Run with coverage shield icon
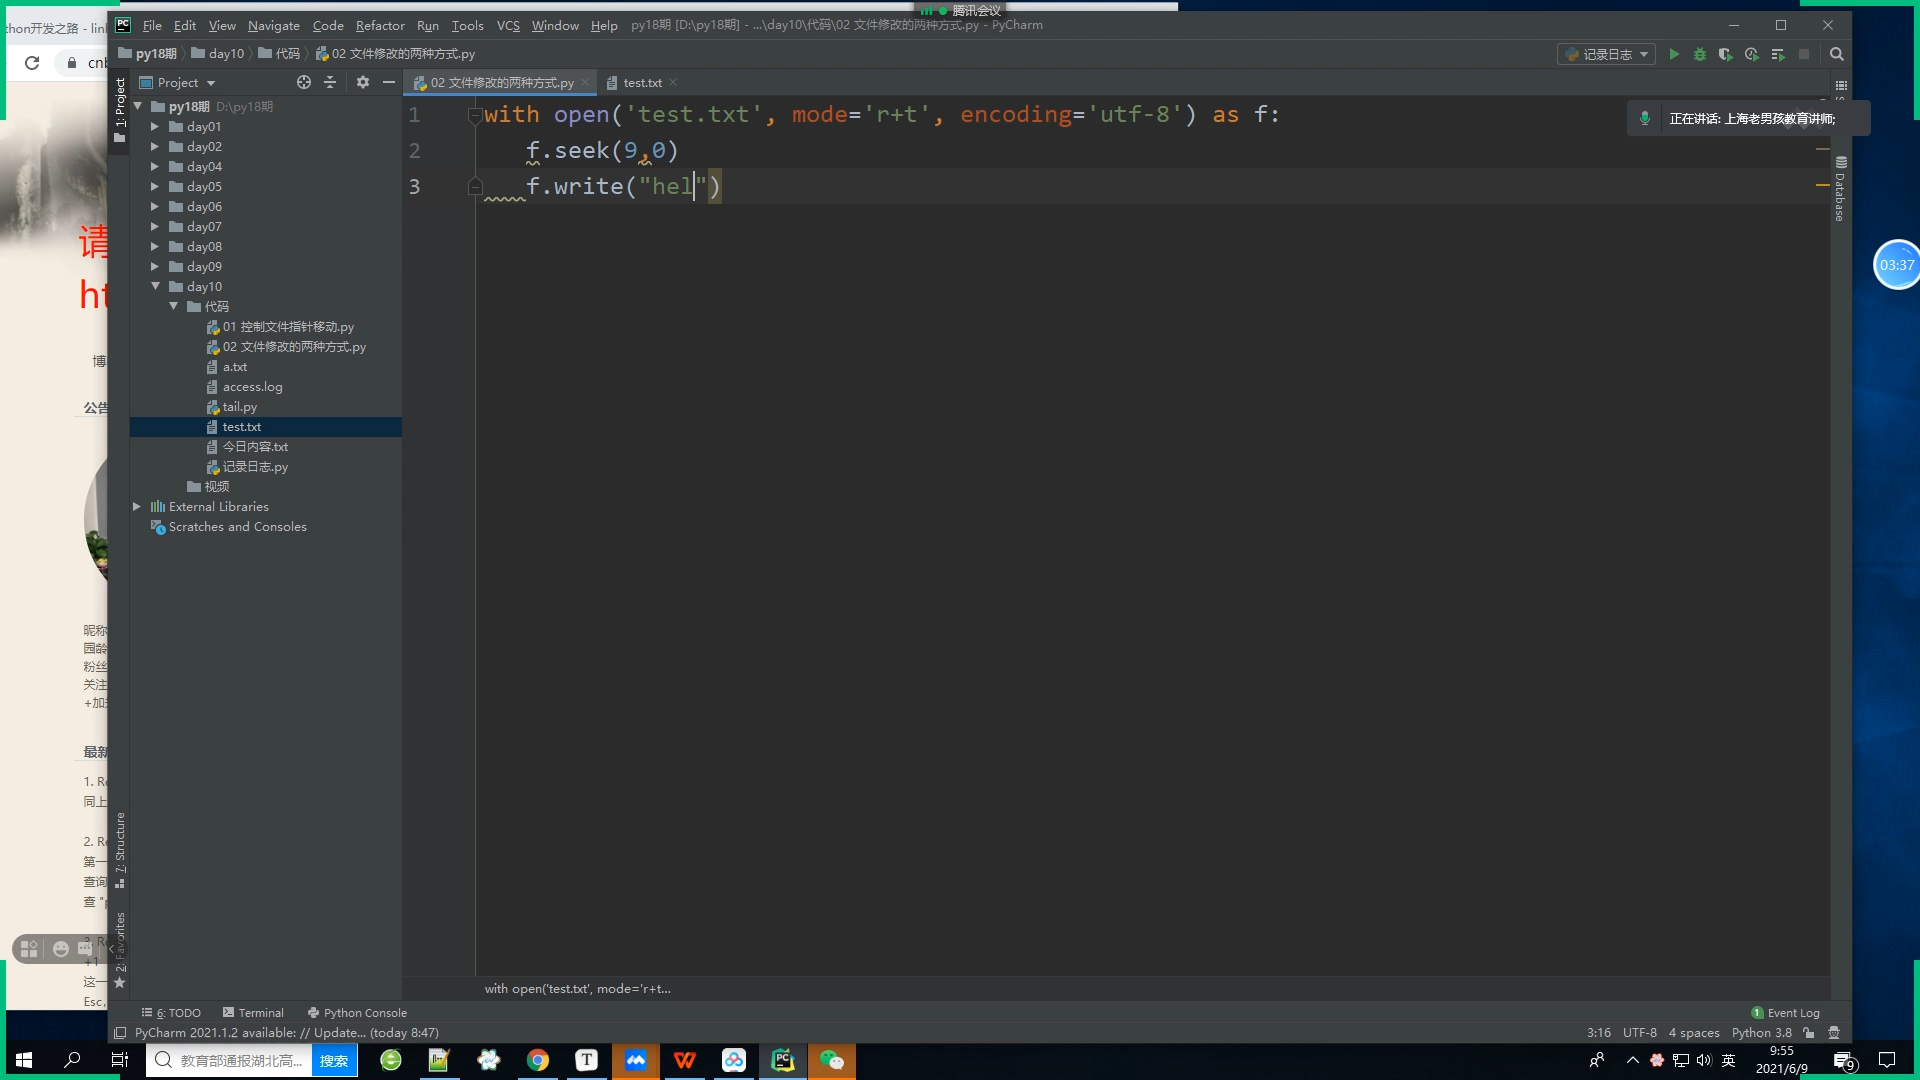Viewport: 1920px width, 1080px height. point(1725,54)
